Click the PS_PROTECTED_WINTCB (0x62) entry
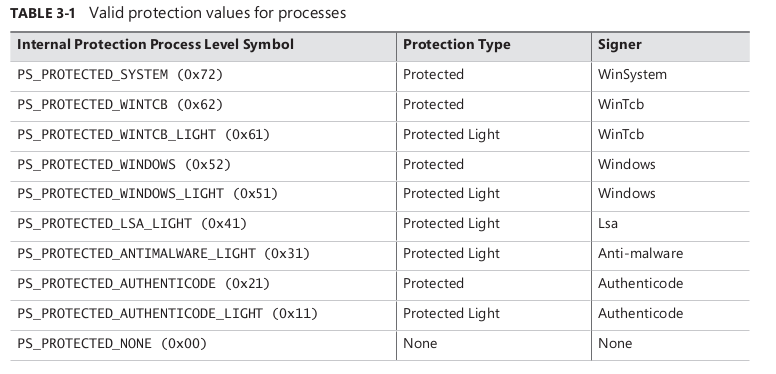The width and height of the screenshot is (776, 374). click(x=120, y=105)
